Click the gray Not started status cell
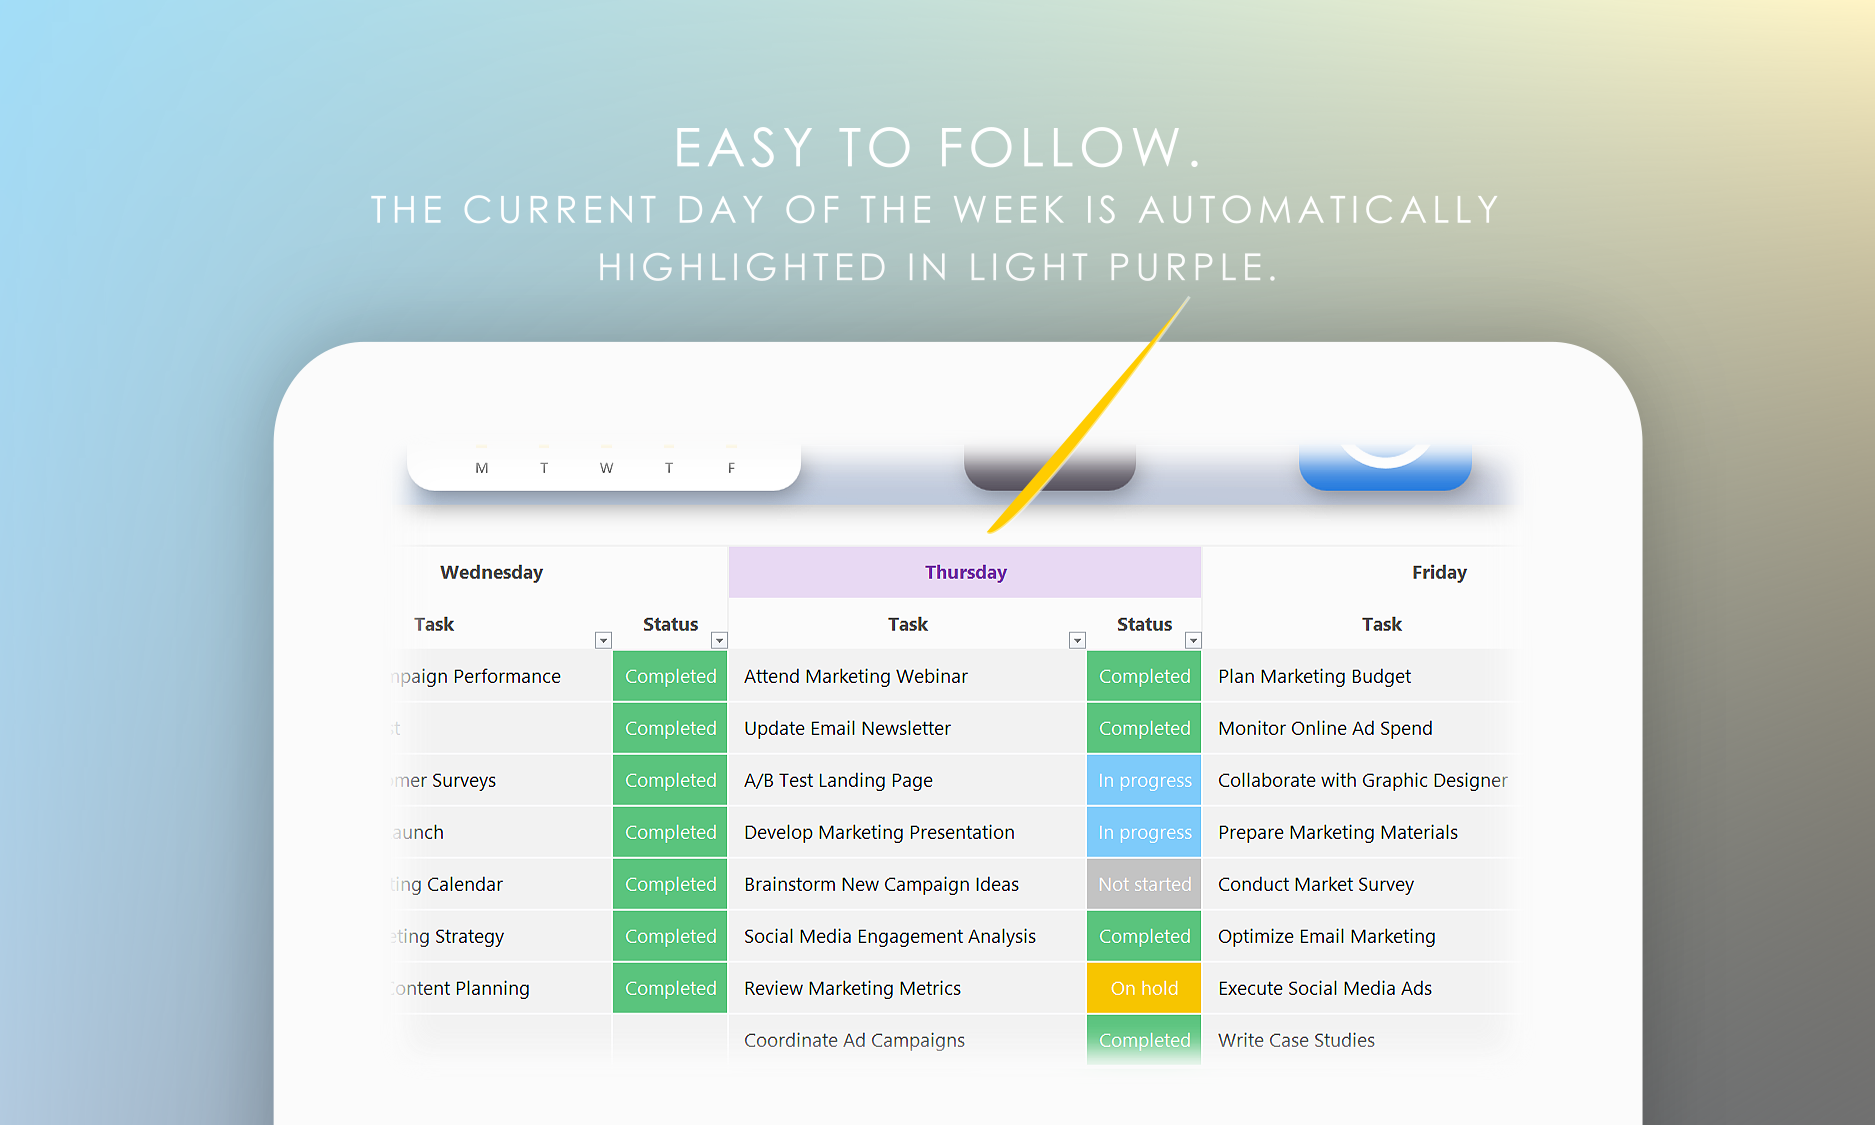 tap(1144, 884)
